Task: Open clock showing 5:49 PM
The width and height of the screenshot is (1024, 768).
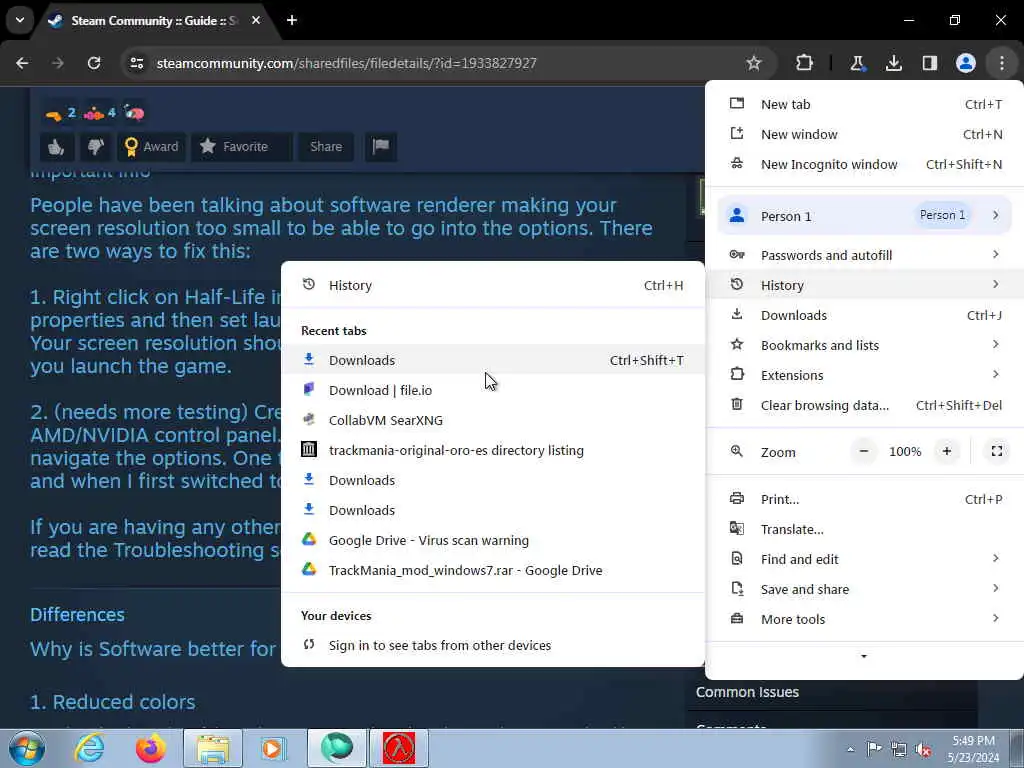Action: (974, 749)
